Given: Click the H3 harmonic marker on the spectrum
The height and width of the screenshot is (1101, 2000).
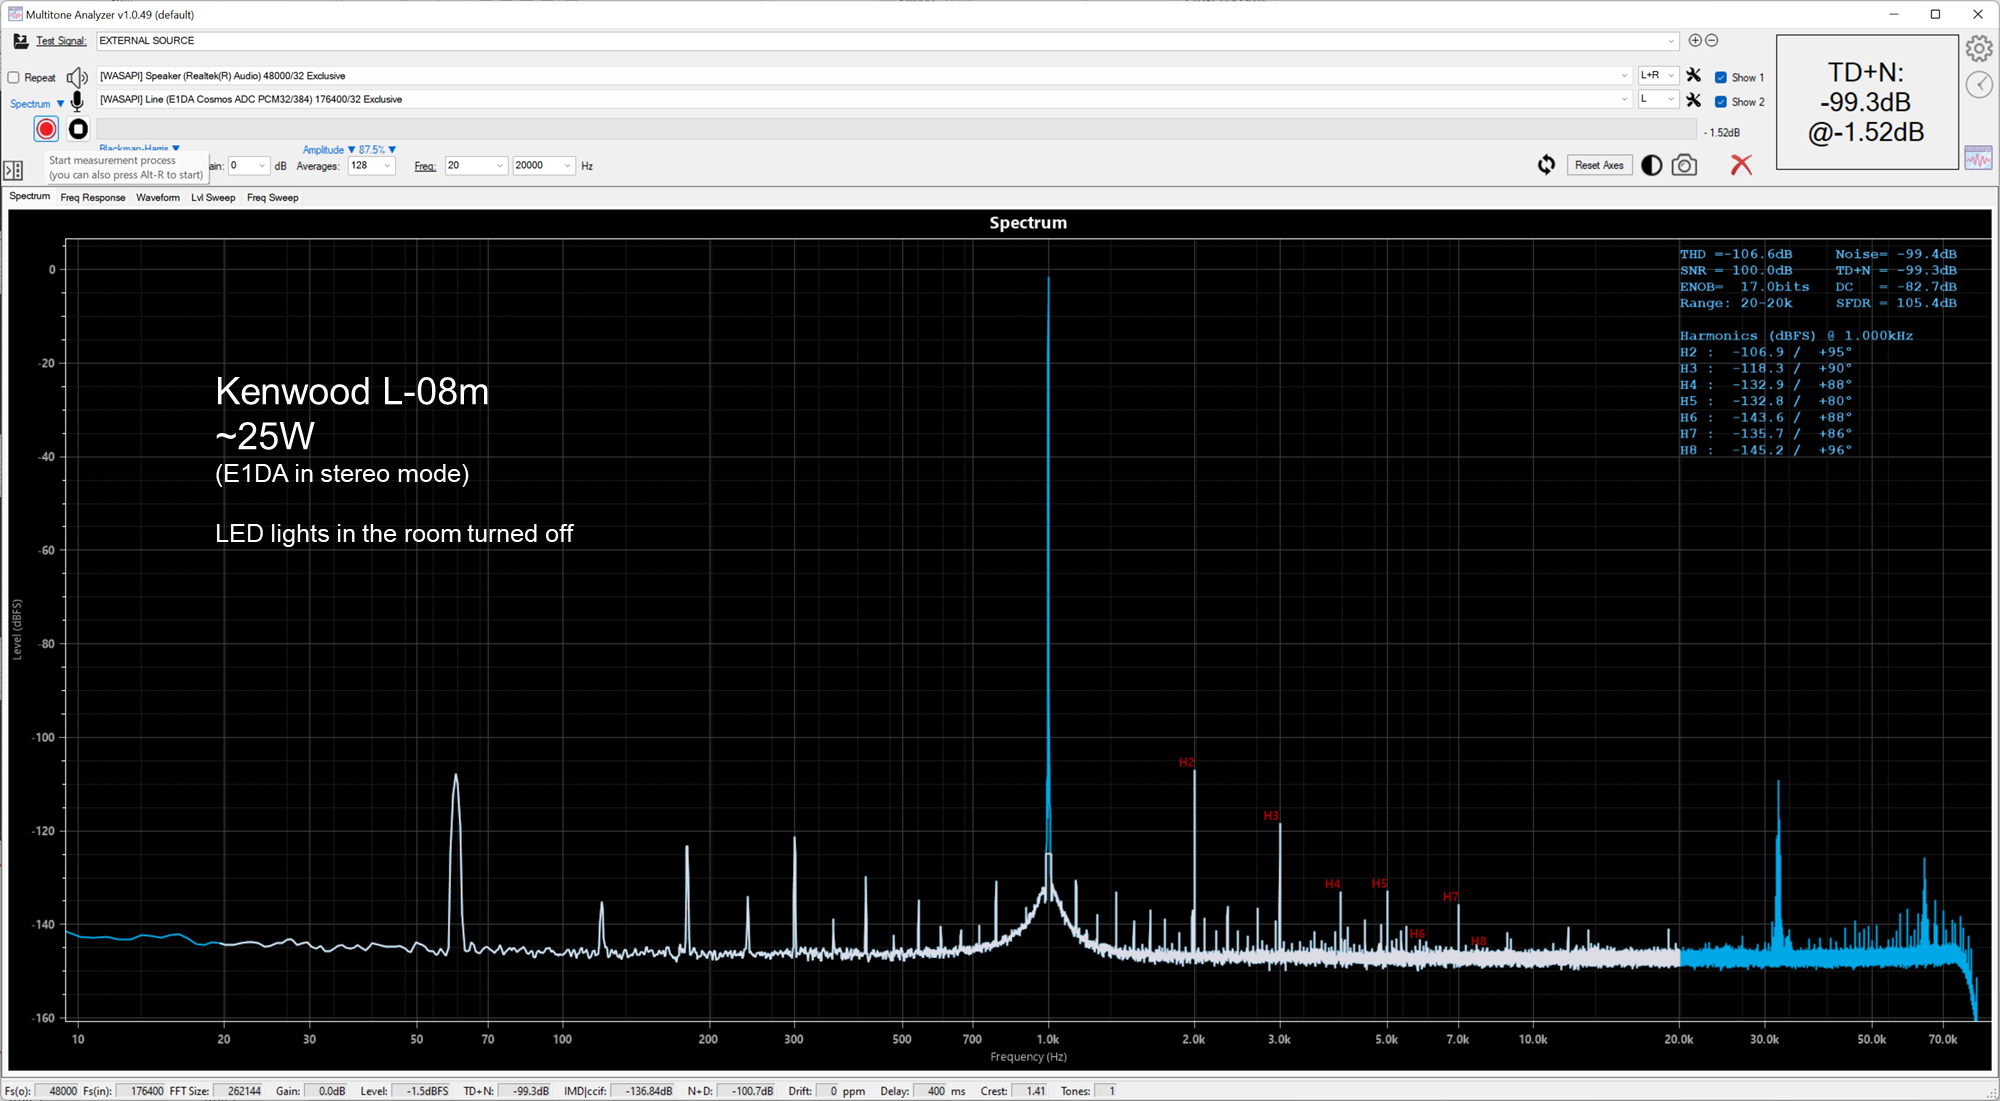Looking at the screenshot, I should click(1271, 816).
